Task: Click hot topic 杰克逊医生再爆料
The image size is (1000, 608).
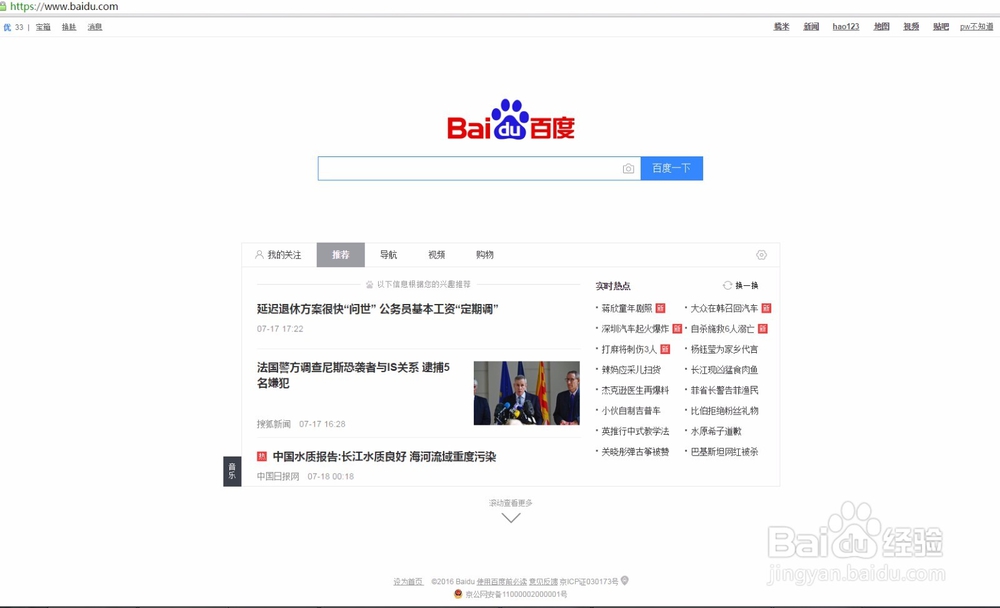Action: coord(635,390)
